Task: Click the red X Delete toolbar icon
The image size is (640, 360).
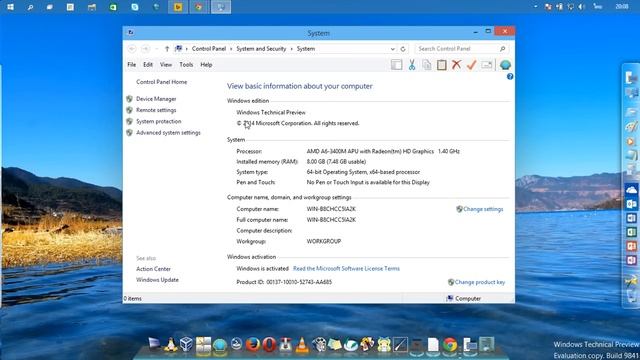Action: pyautogui.click(x=456, y=65)
